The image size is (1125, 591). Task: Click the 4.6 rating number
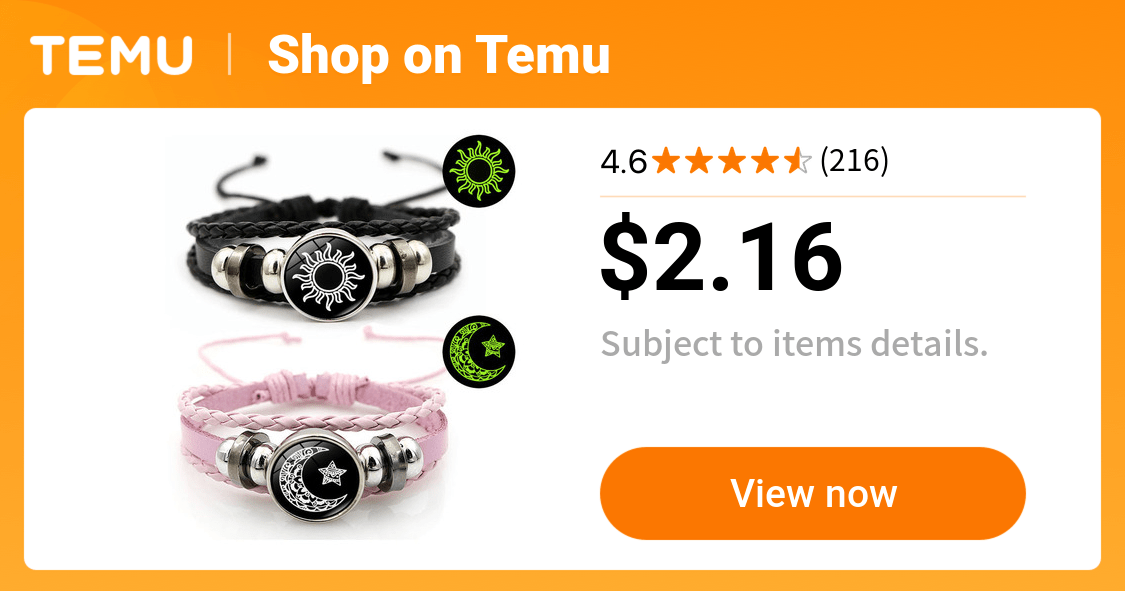(x=623, y=162)
